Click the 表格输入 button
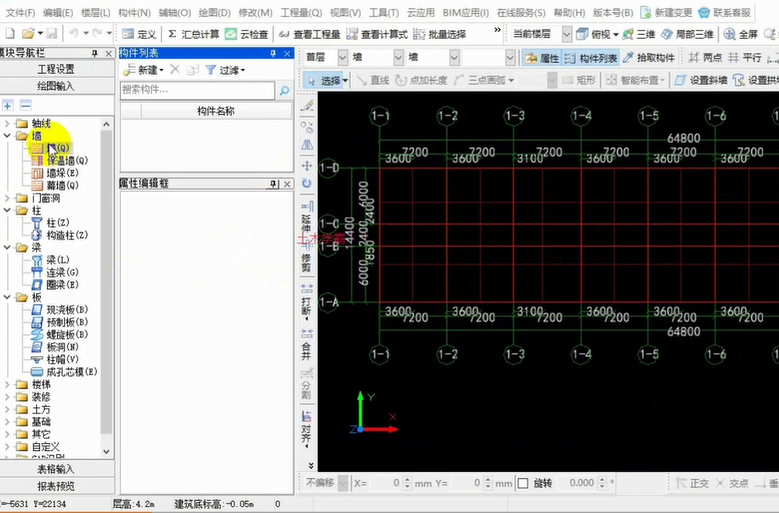 pyautogui.click(x=56, y=469)
